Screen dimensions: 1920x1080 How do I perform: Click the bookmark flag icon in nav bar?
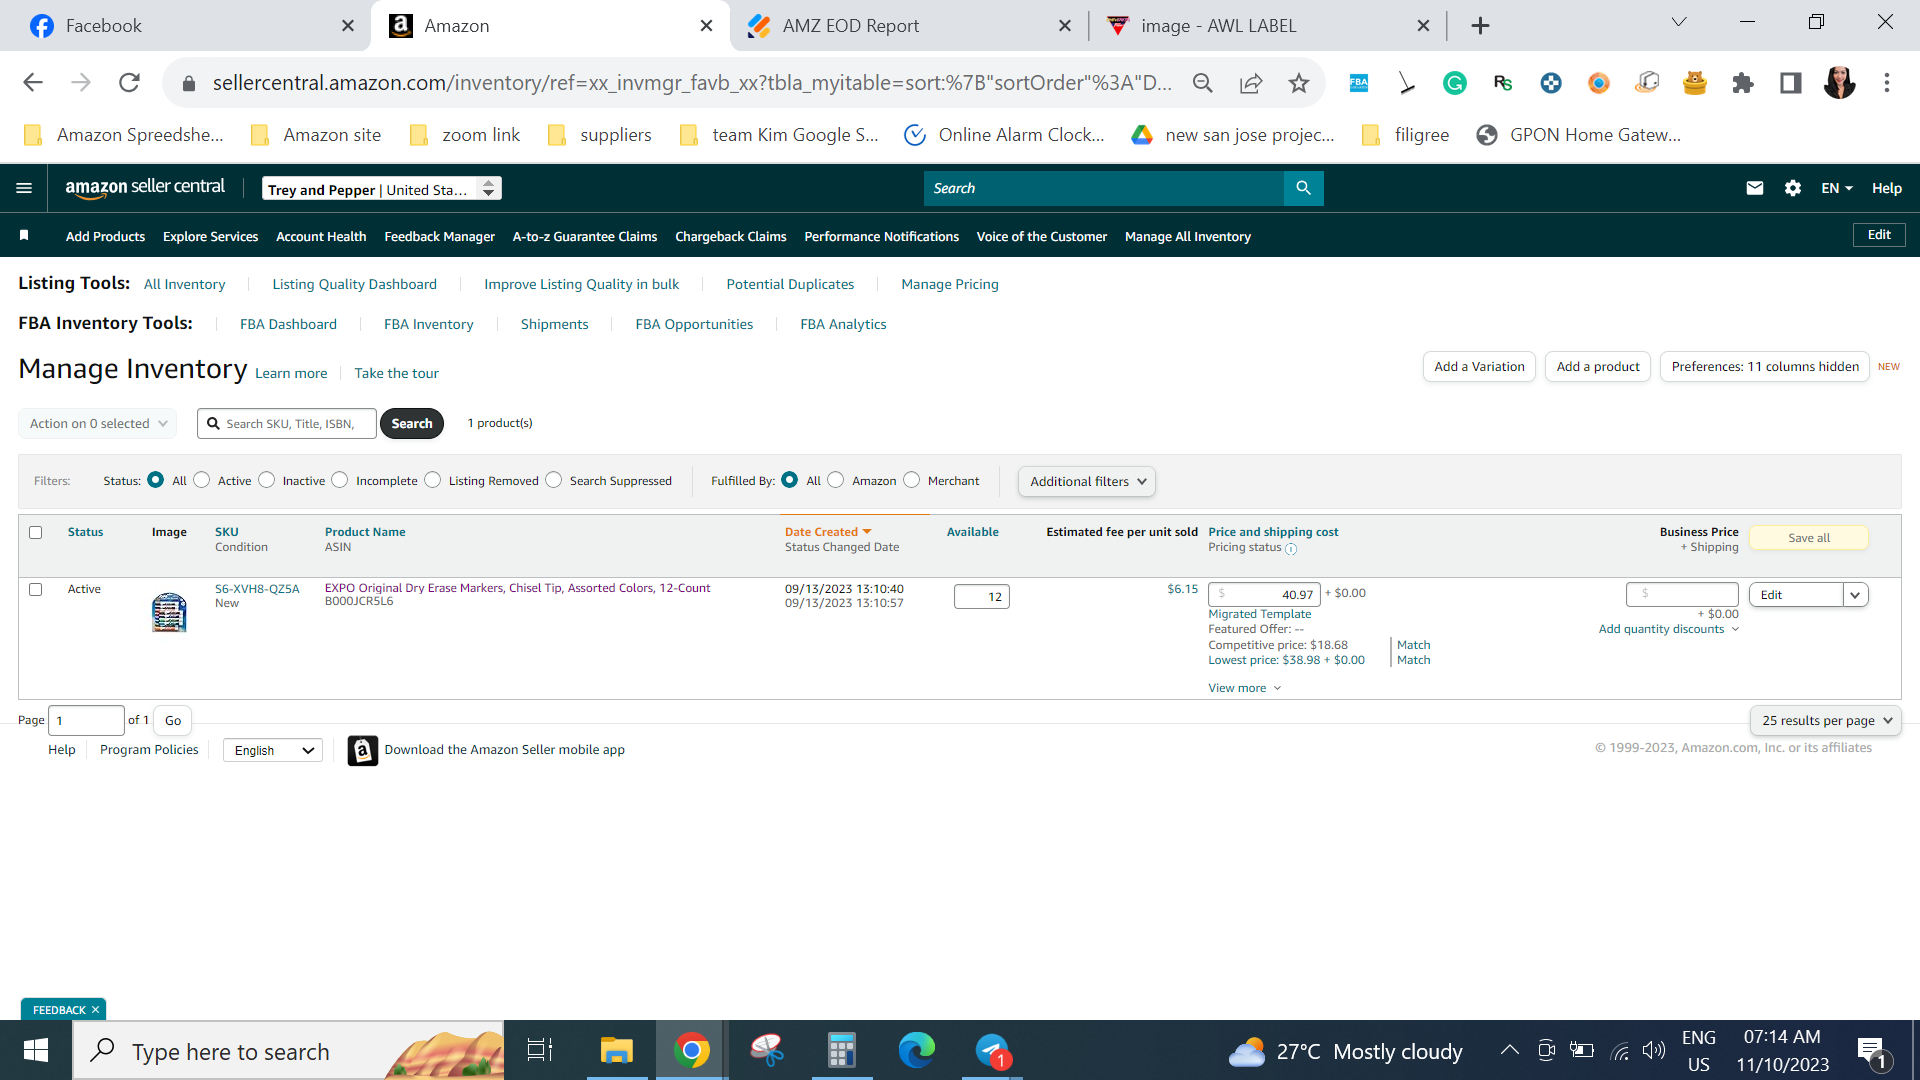24,235
